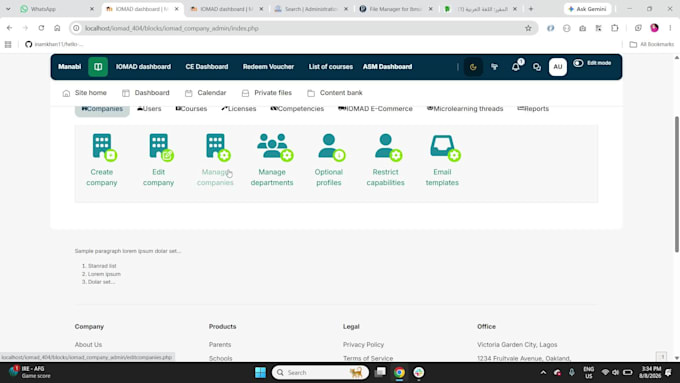The image size is (680, 383).
Task: Select the Competencies tab
Action: point(297,109)
